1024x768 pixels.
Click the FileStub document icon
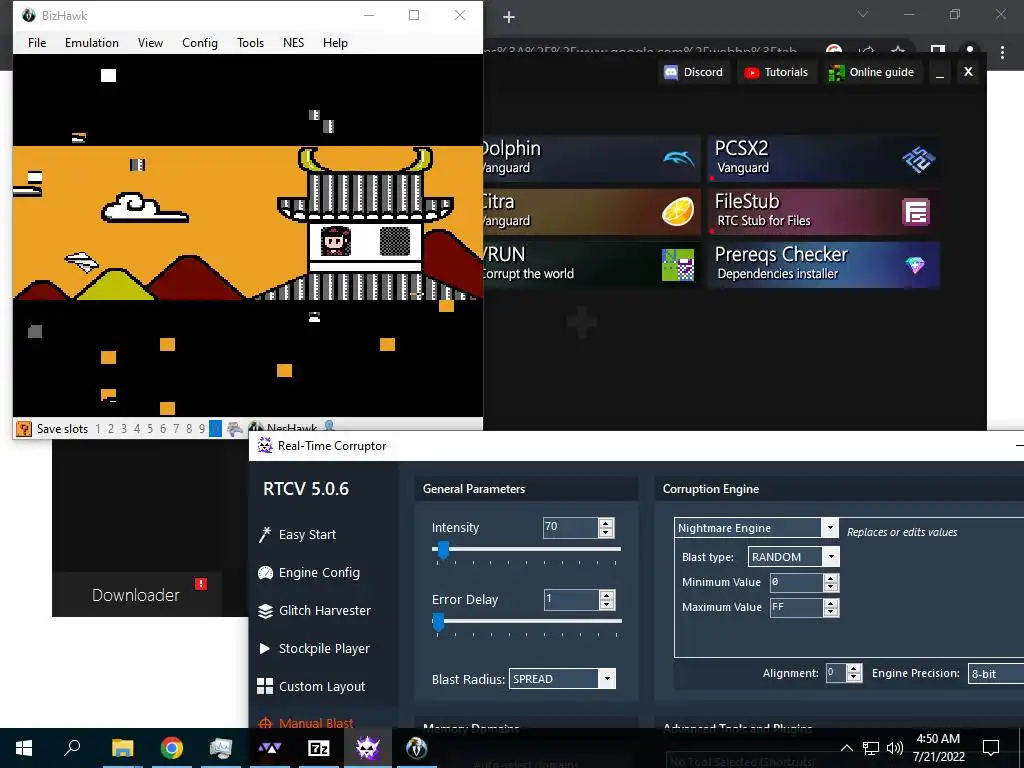(916, 212)
